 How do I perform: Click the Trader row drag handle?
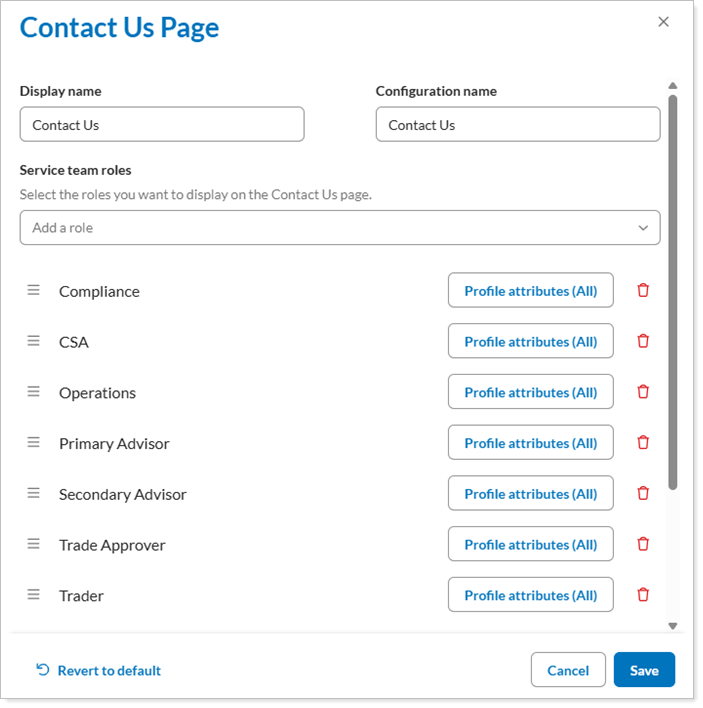(33, 595)
